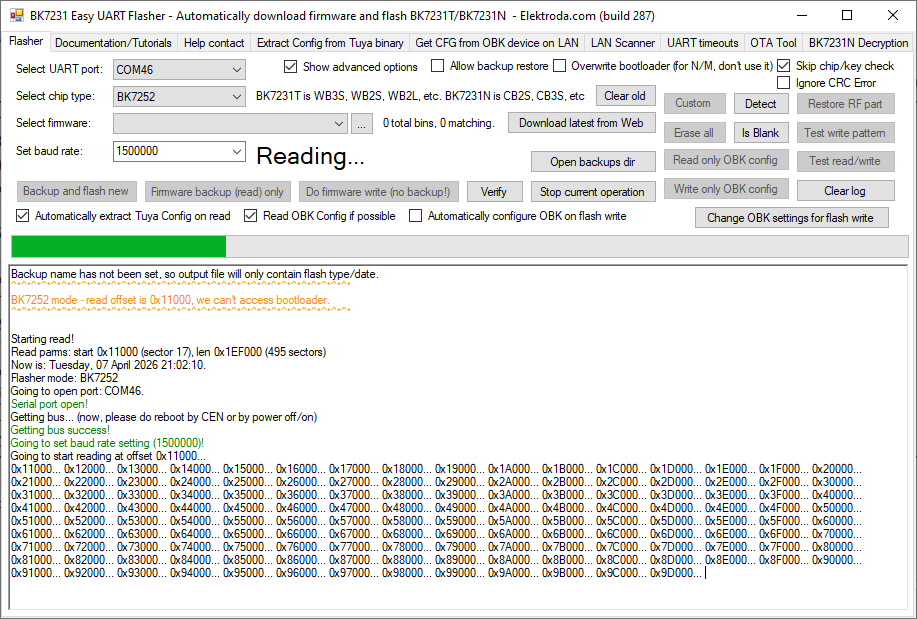This screenshot has height=619, width=917.
Task: Switch to the Flasher tab
Action: pos(26,41)
